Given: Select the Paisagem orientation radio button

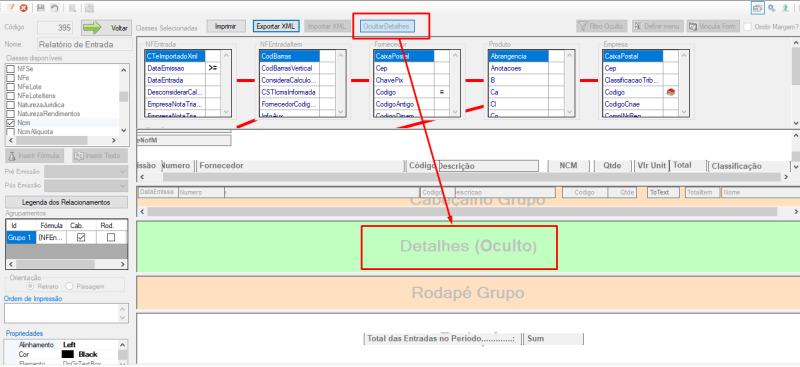Looking at the screenshot, I should [69, 286].
